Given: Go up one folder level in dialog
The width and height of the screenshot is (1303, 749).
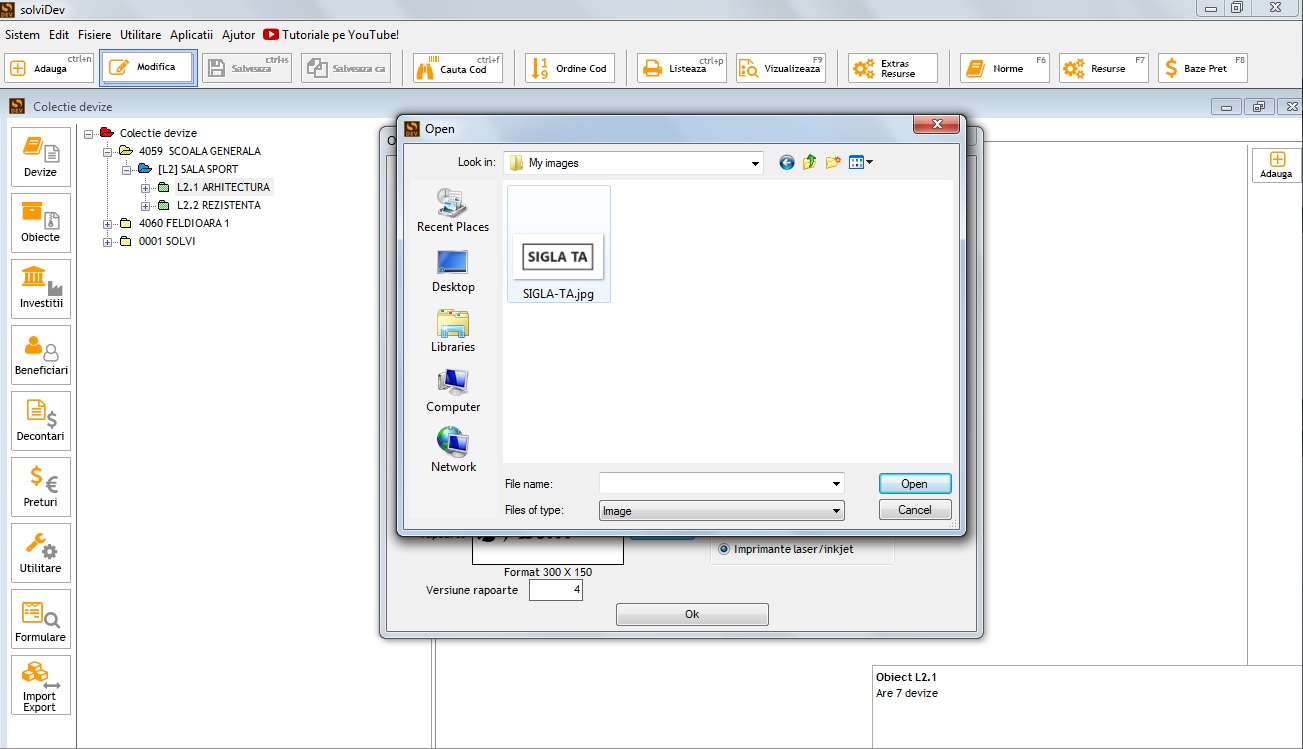Looking at the screenshot, I should [810, 163].
